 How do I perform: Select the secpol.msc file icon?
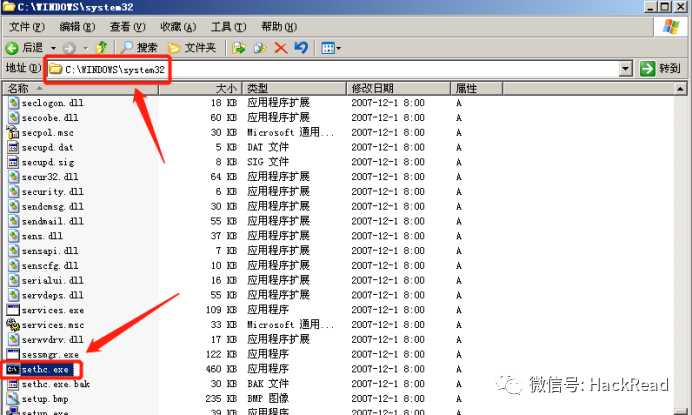coord(13,132)
